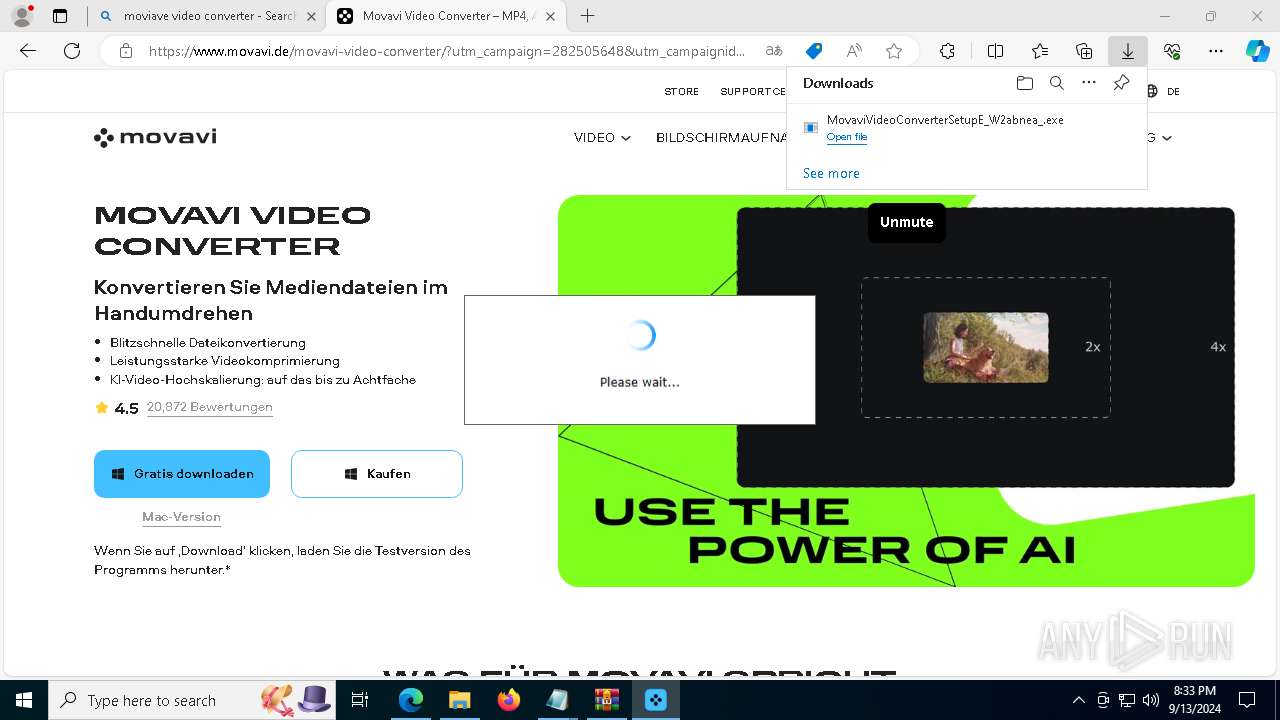Screen dimensions: 1280x720
Task: Open the SUPPORTCENTER link
Action: click(753, 91)
